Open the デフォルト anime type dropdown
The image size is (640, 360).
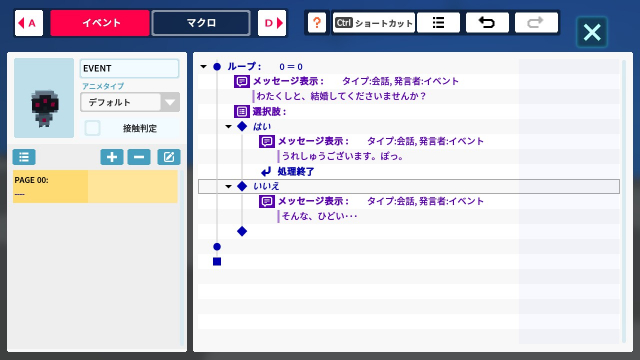(x=130, y=102)
